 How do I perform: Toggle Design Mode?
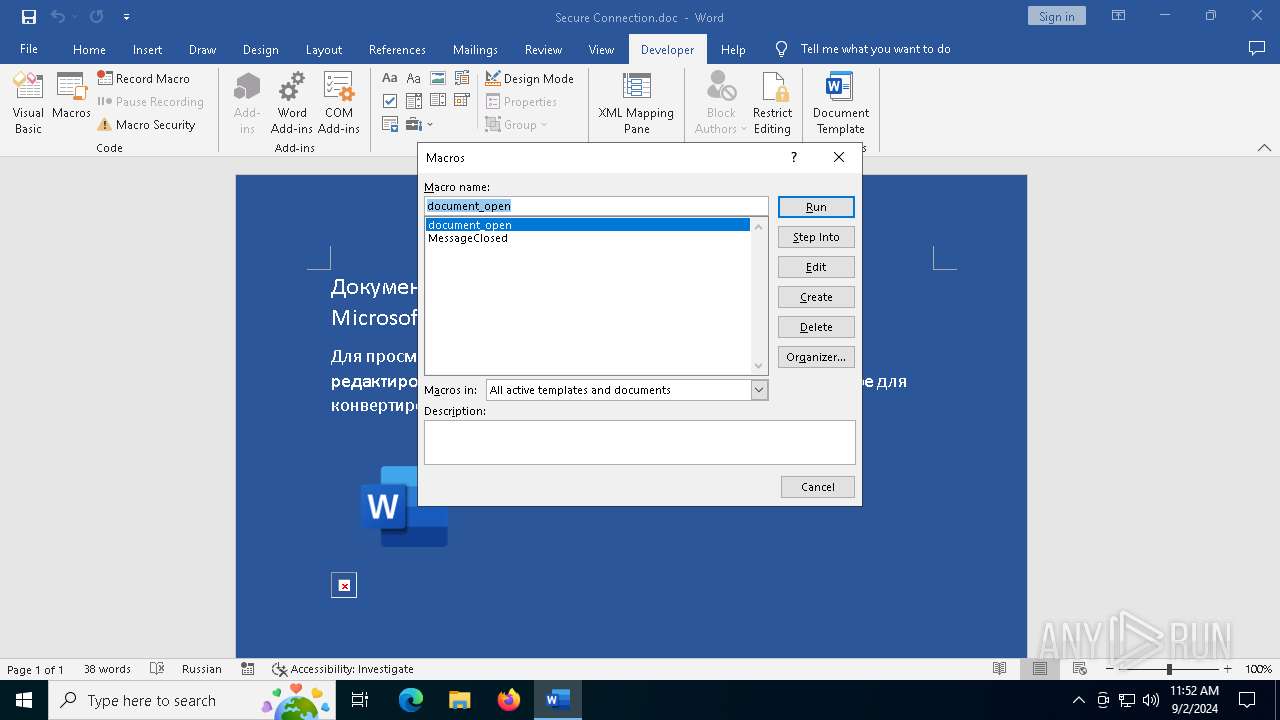(x=529, y=78)
